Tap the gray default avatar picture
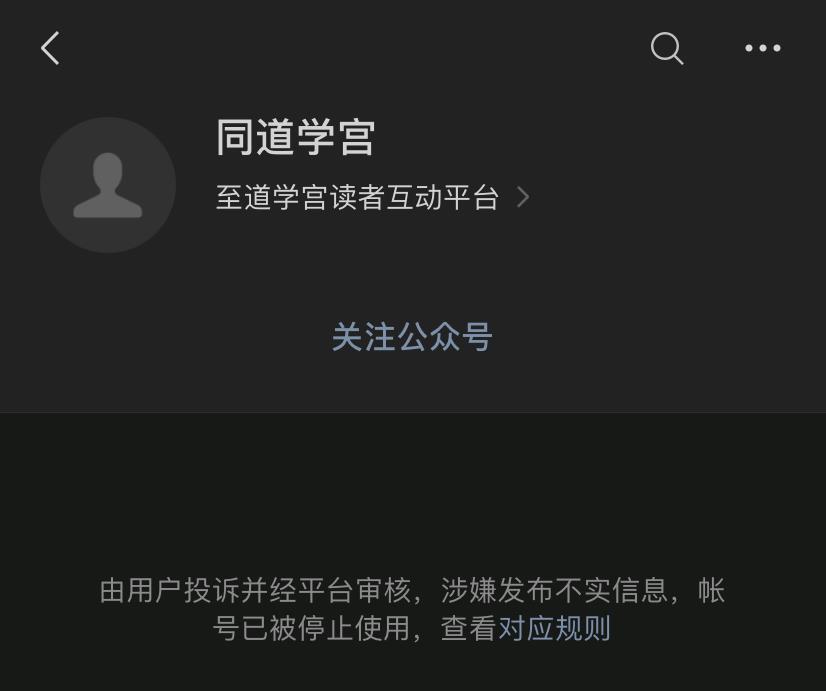The height and width of the screenshot is (691, 826). coord(108,185)
